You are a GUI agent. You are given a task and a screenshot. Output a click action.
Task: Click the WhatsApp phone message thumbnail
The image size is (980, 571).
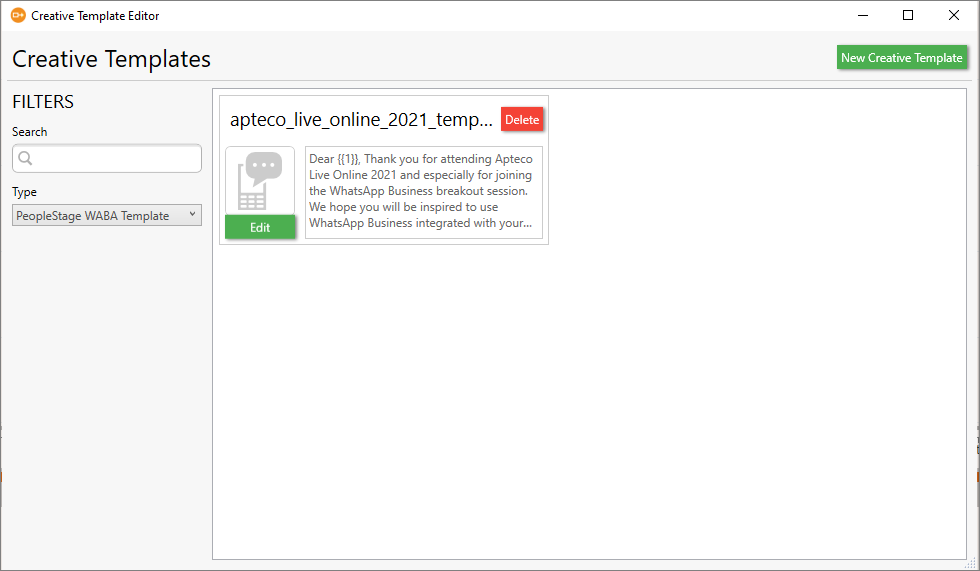click(x=260, y=181)
